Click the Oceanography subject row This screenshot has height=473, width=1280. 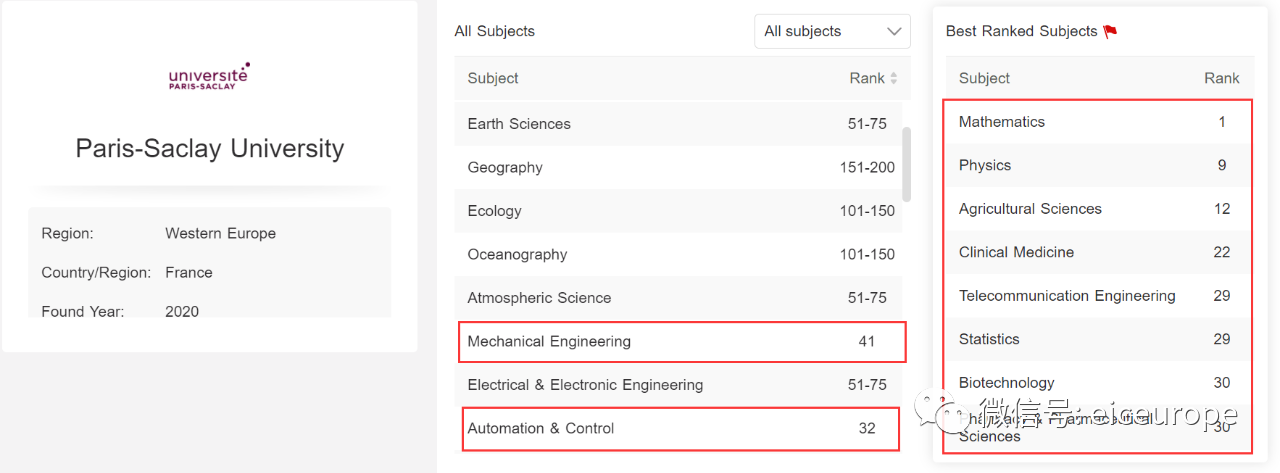(x=678, y=254)
